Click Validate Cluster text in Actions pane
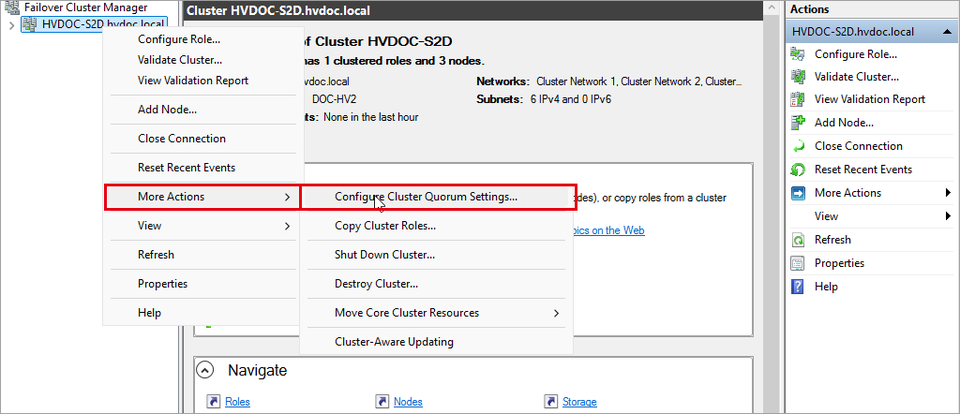 pyautogui.click(x=857, y=77)
